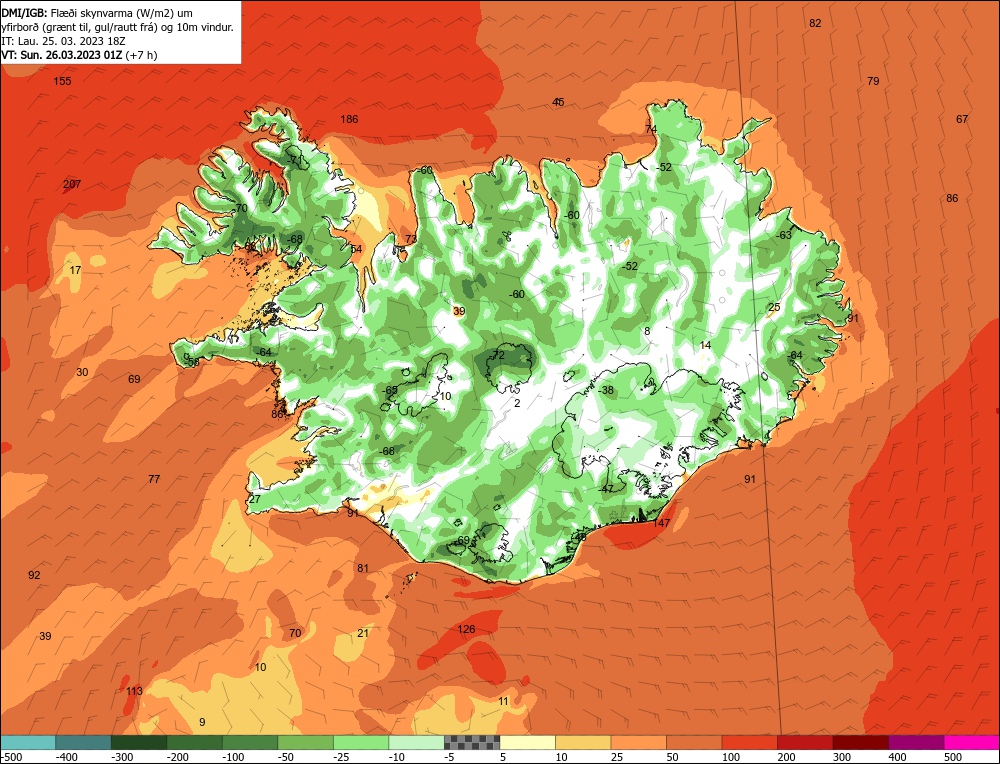Click the value 25 in eastern Iceland

(x=774, y=307)
